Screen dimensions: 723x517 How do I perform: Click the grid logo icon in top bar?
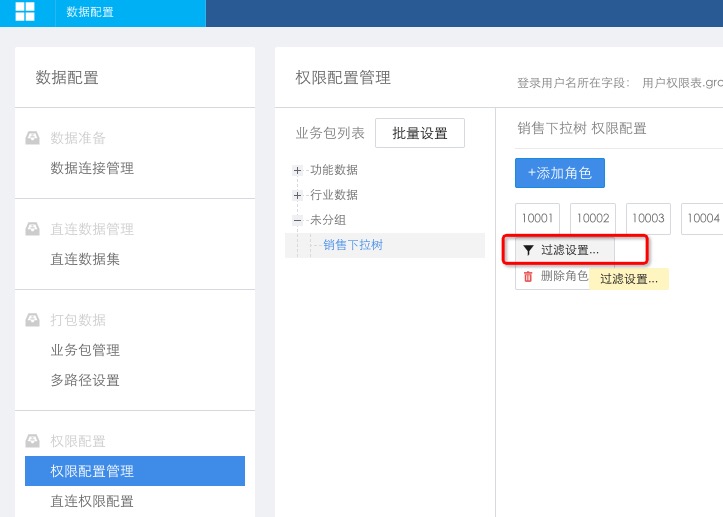[25, 12]
